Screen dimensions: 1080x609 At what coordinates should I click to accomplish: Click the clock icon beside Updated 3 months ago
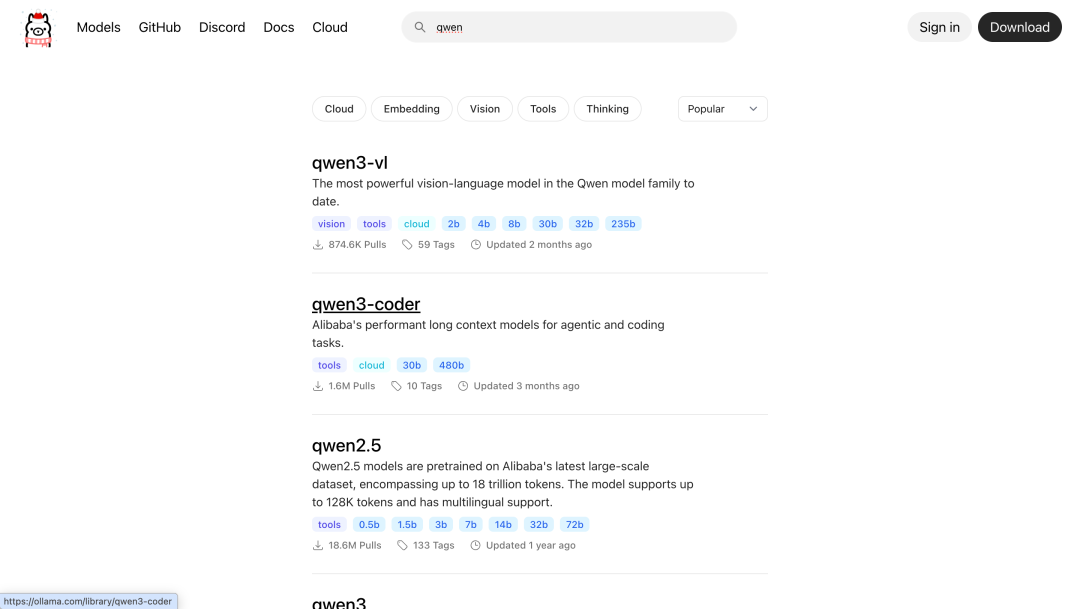pyautogui.click(x=462, y=385)
